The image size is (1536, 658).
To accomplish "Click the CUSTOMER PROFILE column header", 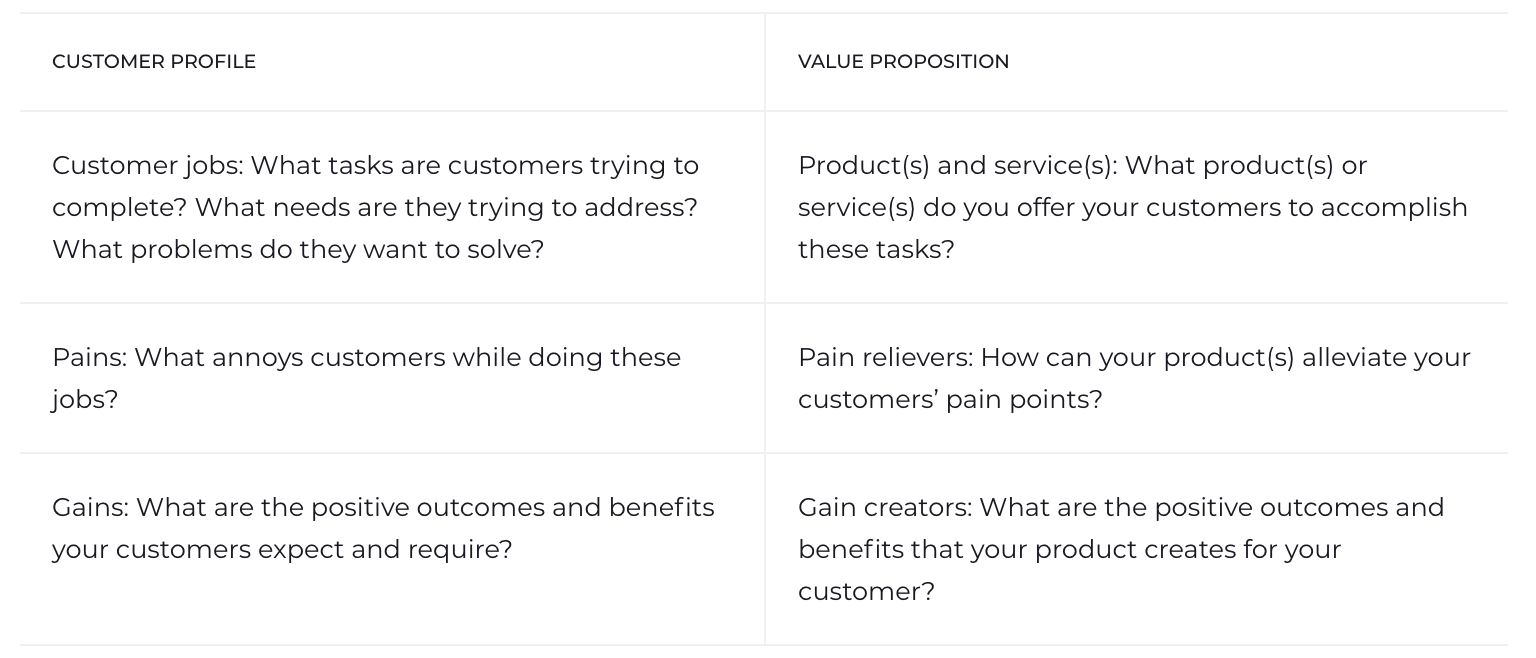I will pyautogui.click(x=153, y=62).
